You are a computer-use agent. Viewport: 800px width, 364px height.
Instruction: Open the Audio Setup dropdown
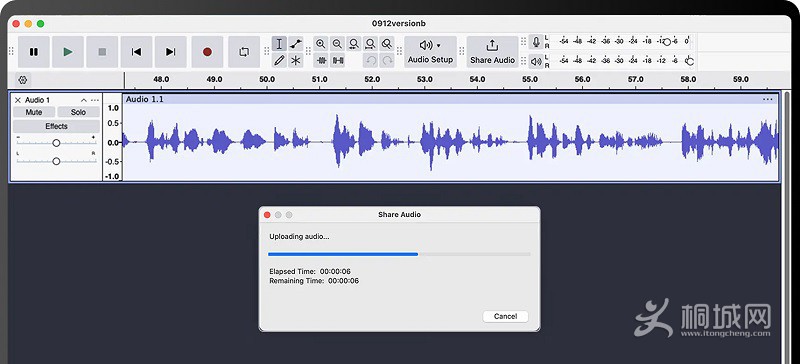click(x=430, y=52)
